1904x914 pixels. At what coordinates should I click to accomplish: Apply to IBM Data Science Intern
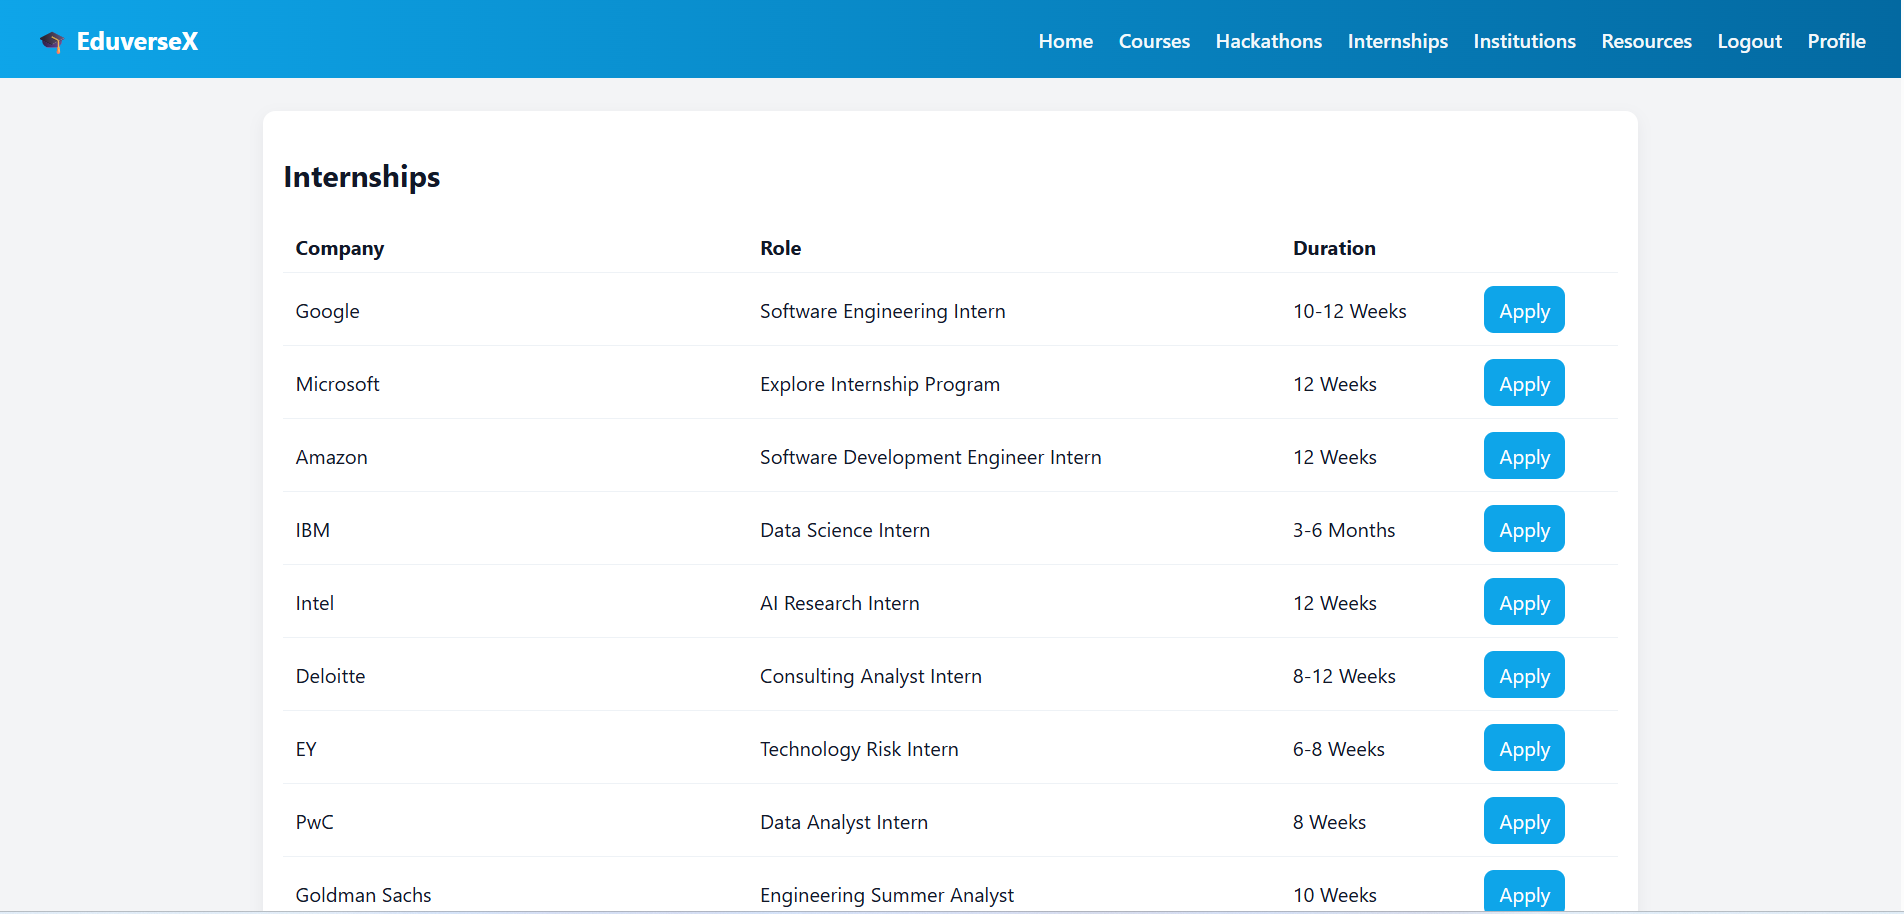(x=1524, y=529)
